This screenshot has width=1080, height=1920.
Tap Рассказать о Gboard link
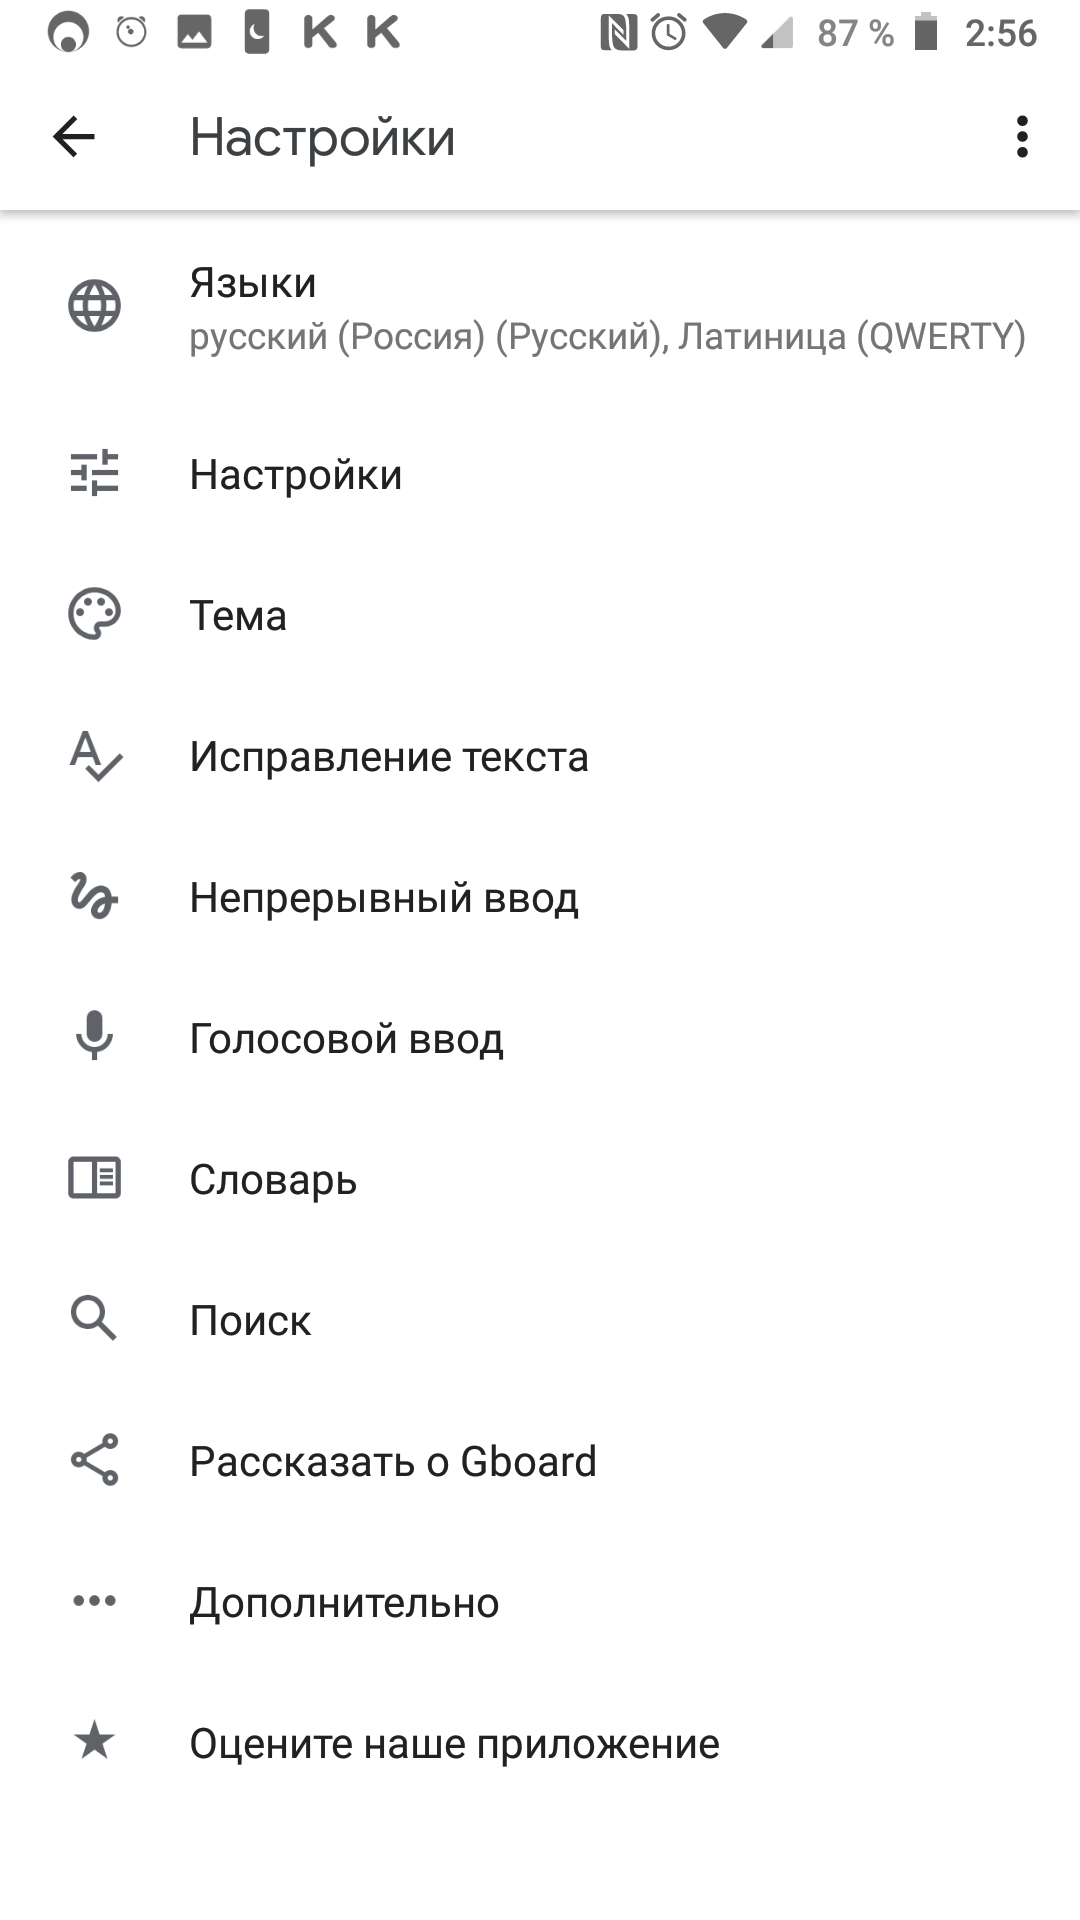[x=393, y=1462]
